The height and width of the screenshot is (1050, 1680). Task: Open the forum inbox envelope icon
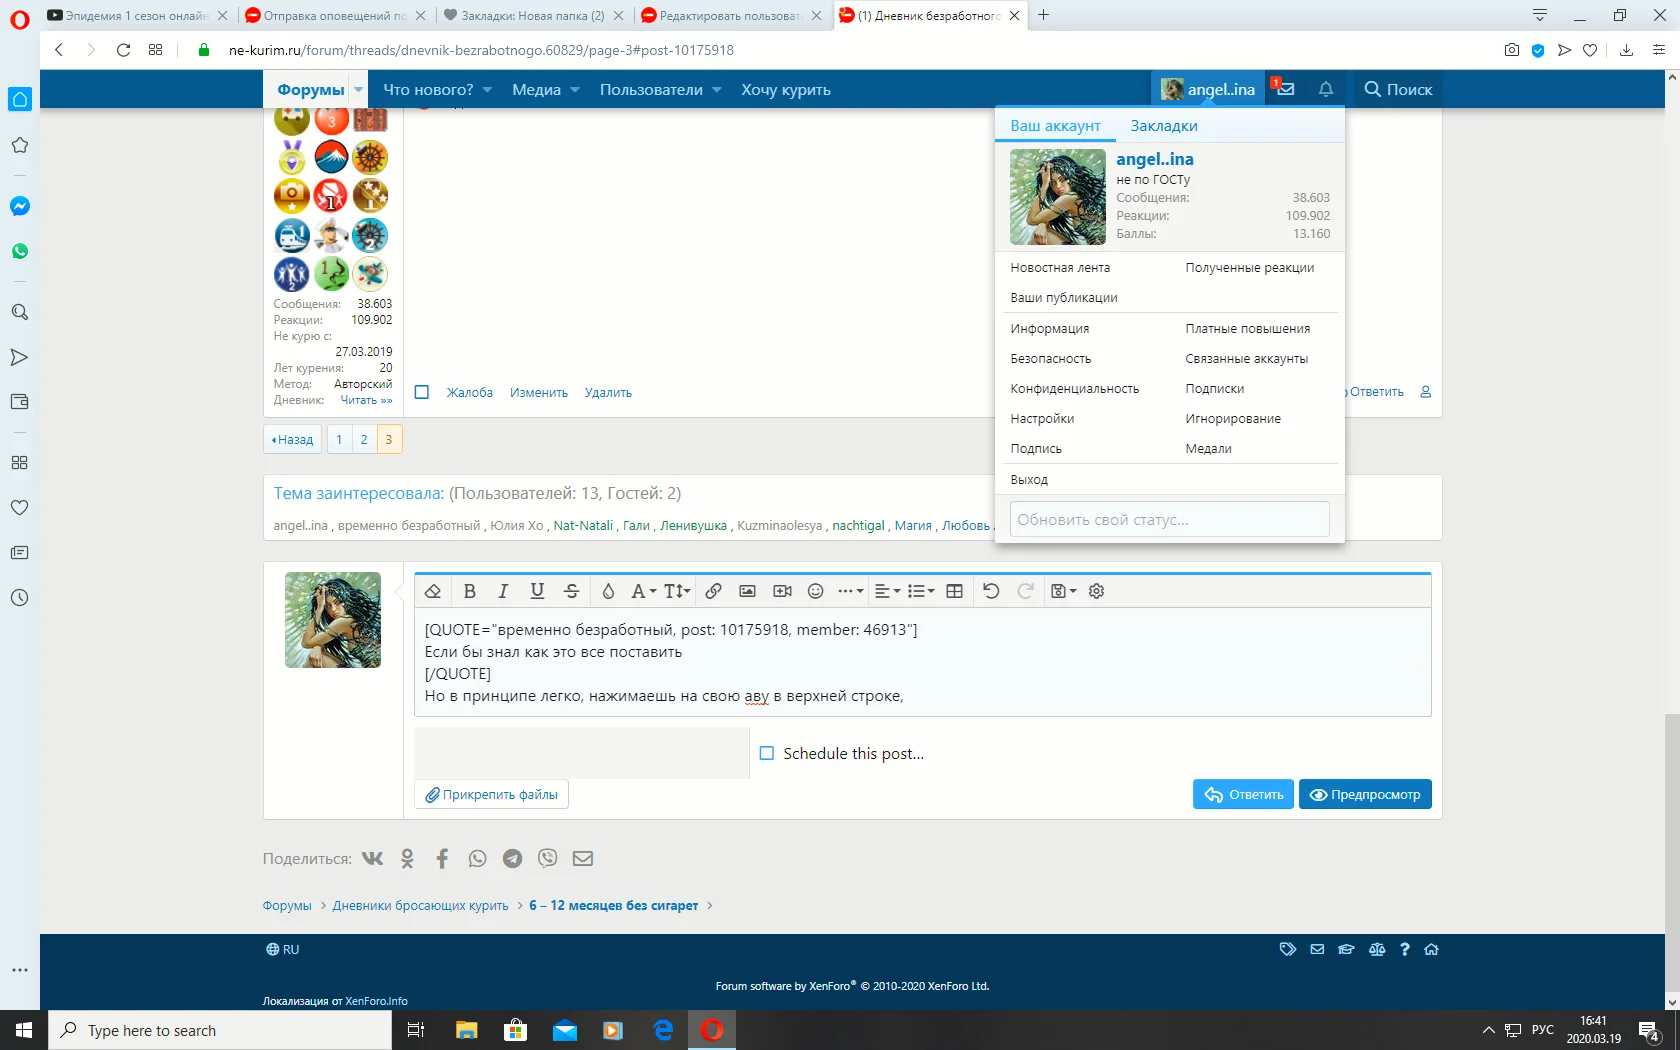point(1285,89)
